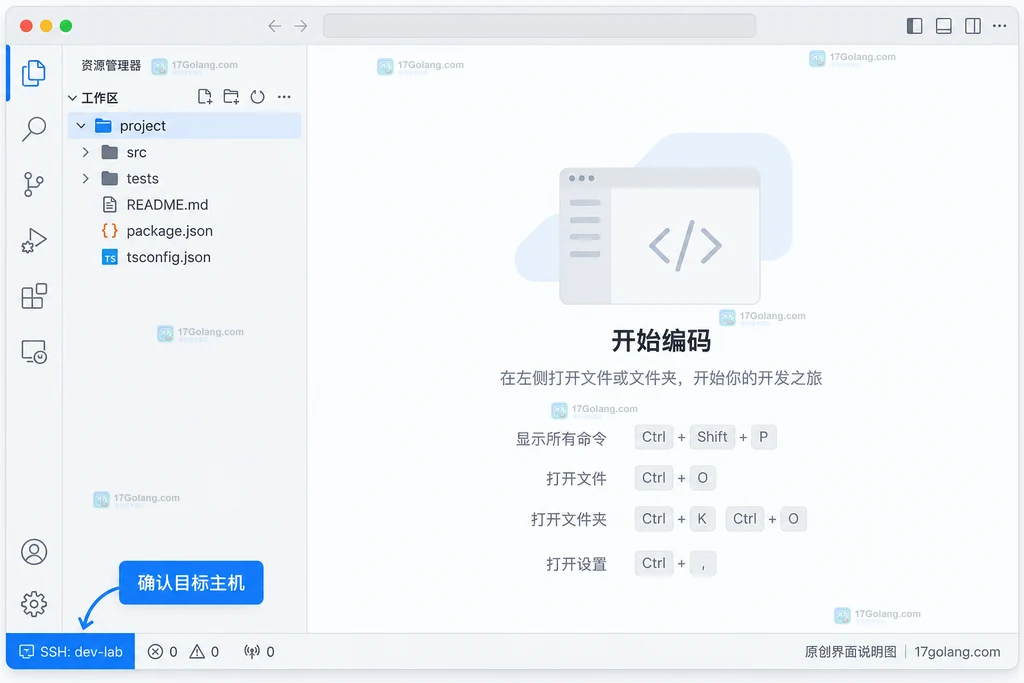This screenshot has width=1024, height=683.
Task: Refresh the workspace explorer
Action: (x=257, y=97)
